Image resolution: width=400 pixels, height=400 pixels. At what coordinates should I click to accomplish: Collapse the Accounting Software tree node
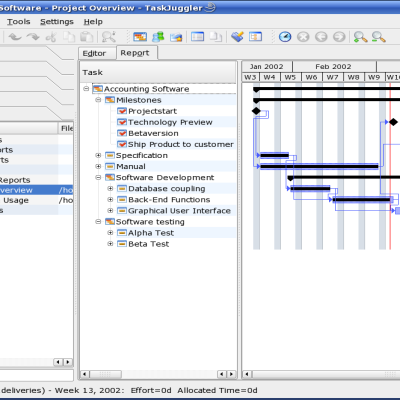[86, 89]
